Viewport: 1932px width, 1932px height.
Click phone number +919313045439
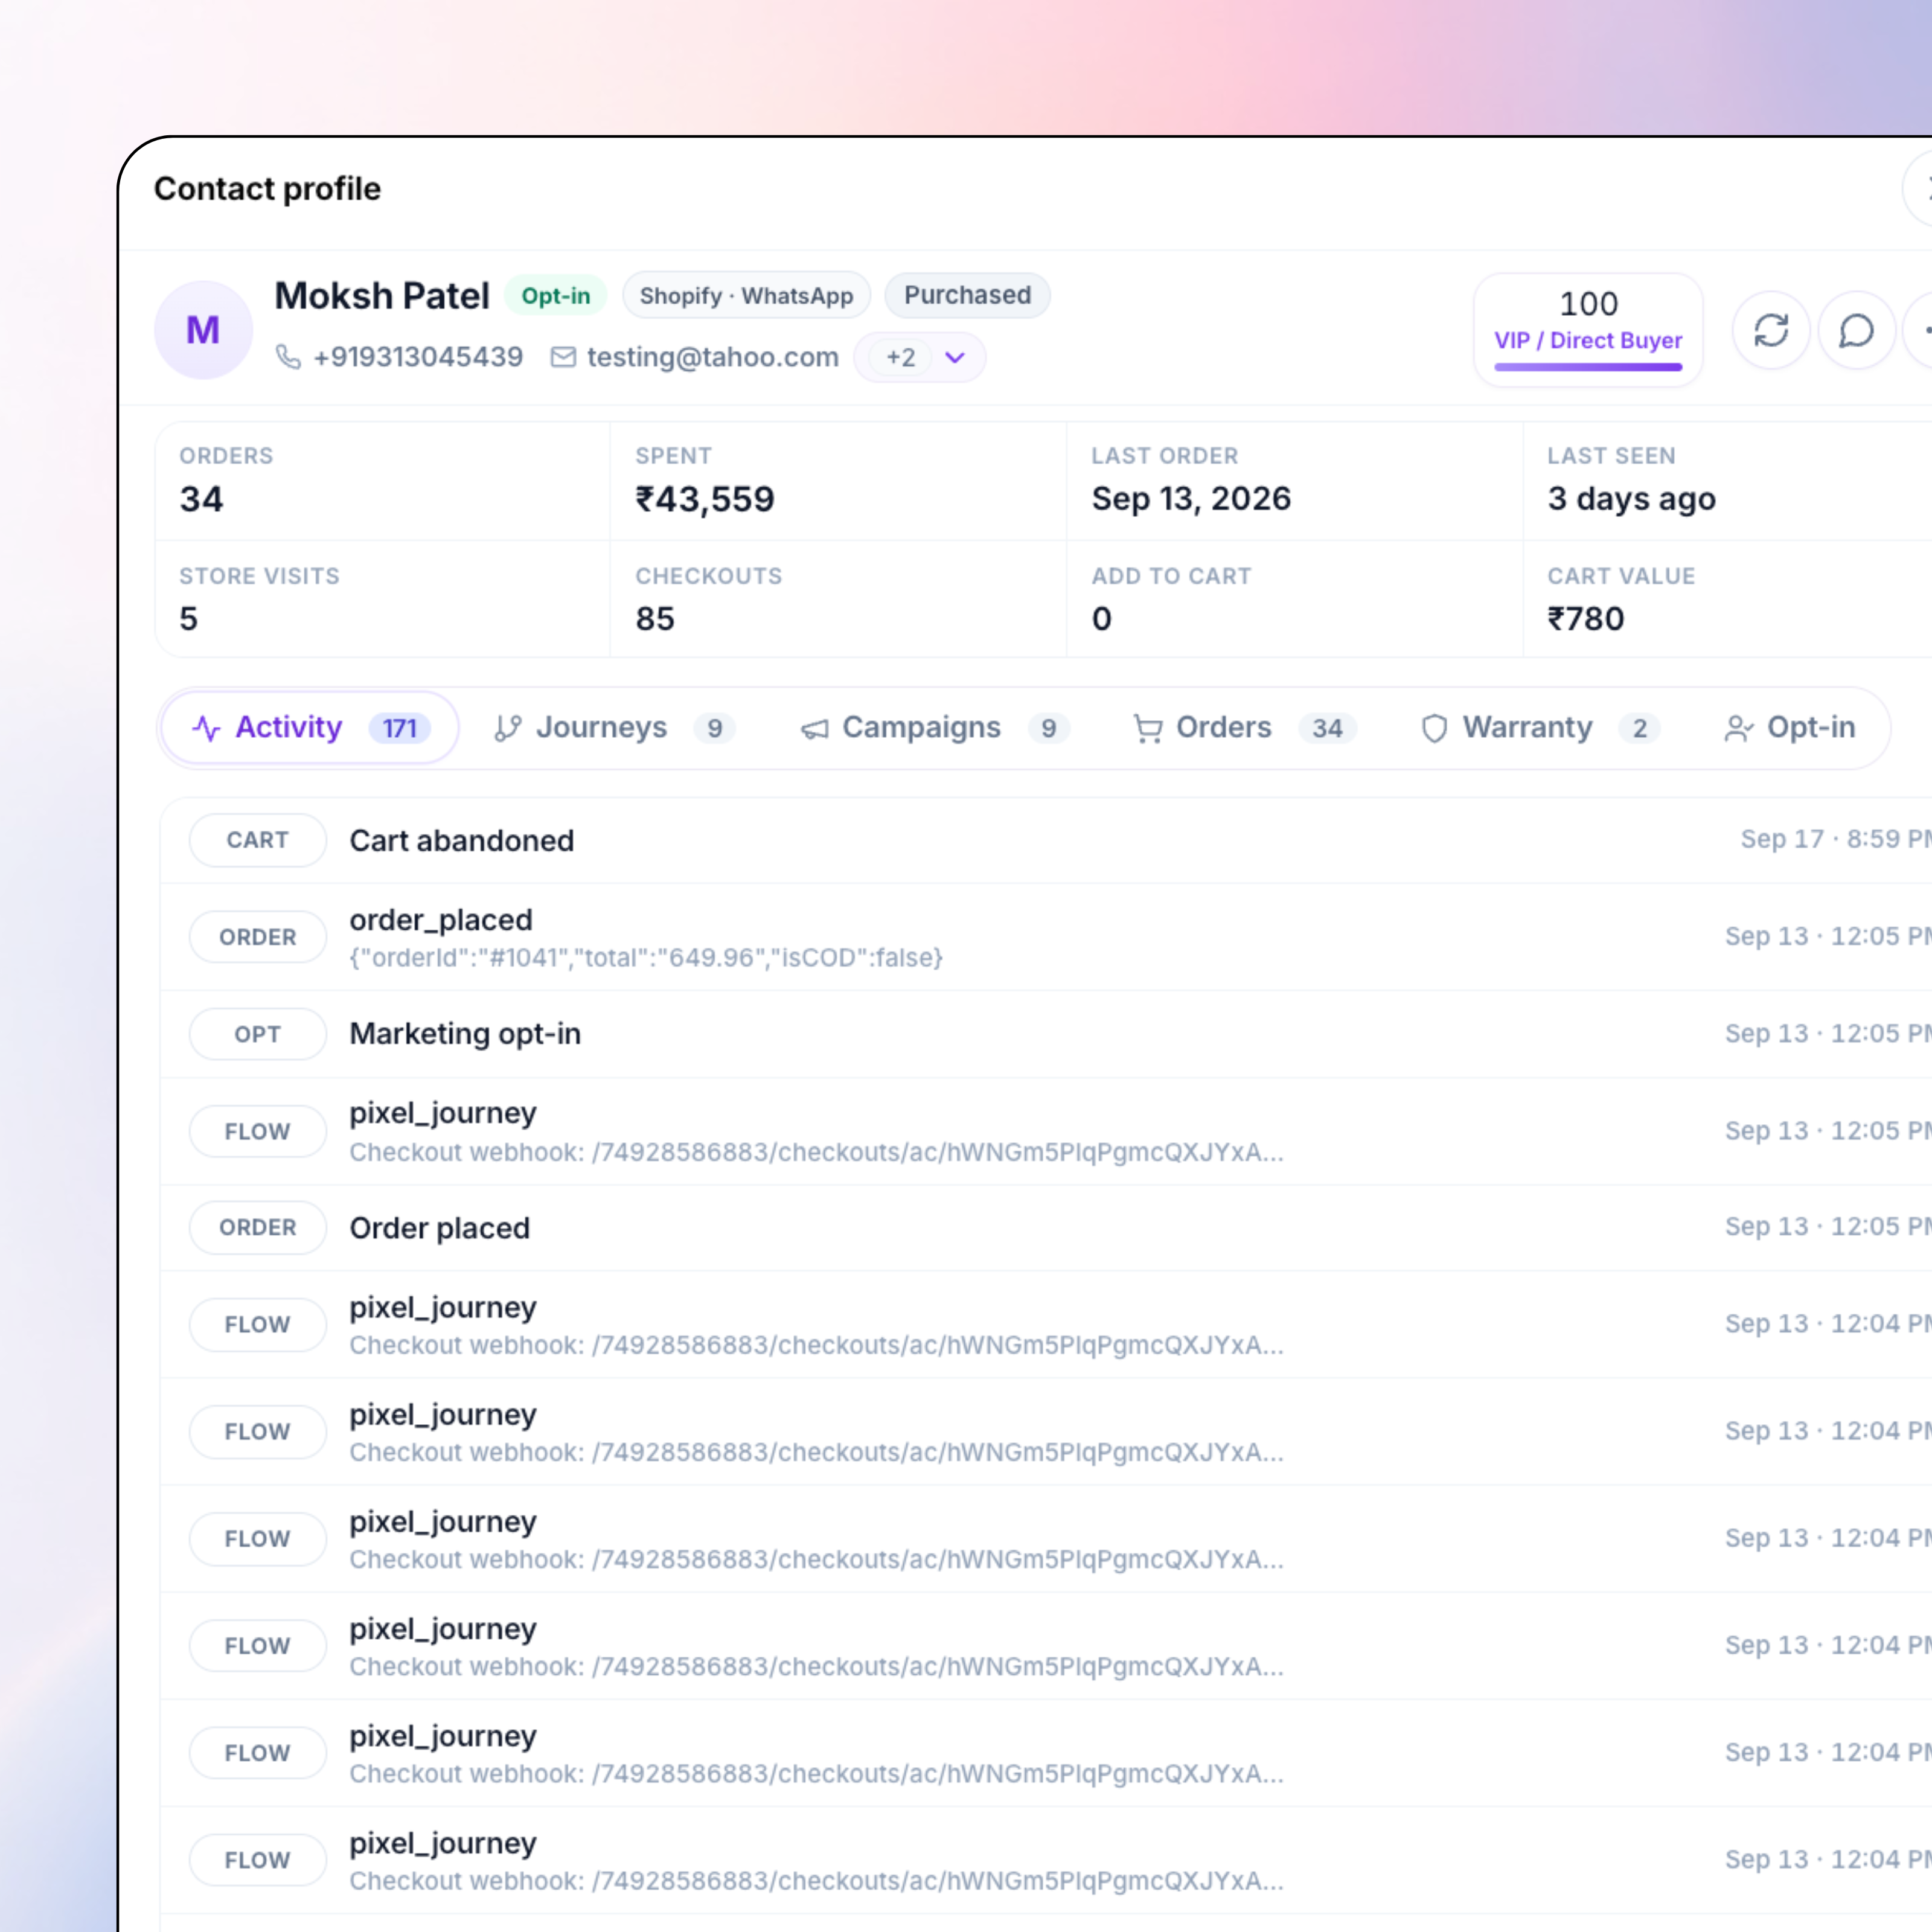pyautogui.click(x=418, y=357)
